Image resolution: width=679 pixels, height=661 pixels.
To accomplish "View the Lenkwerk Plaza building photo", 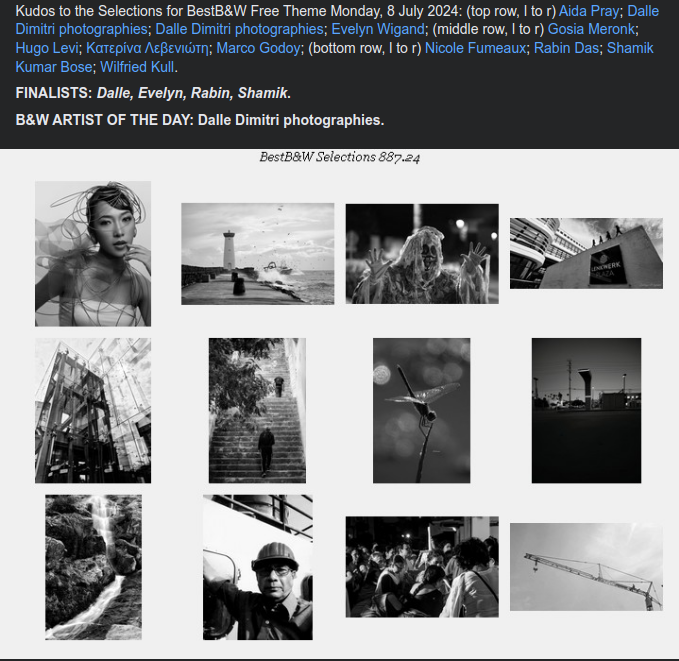I will point(586,253).
